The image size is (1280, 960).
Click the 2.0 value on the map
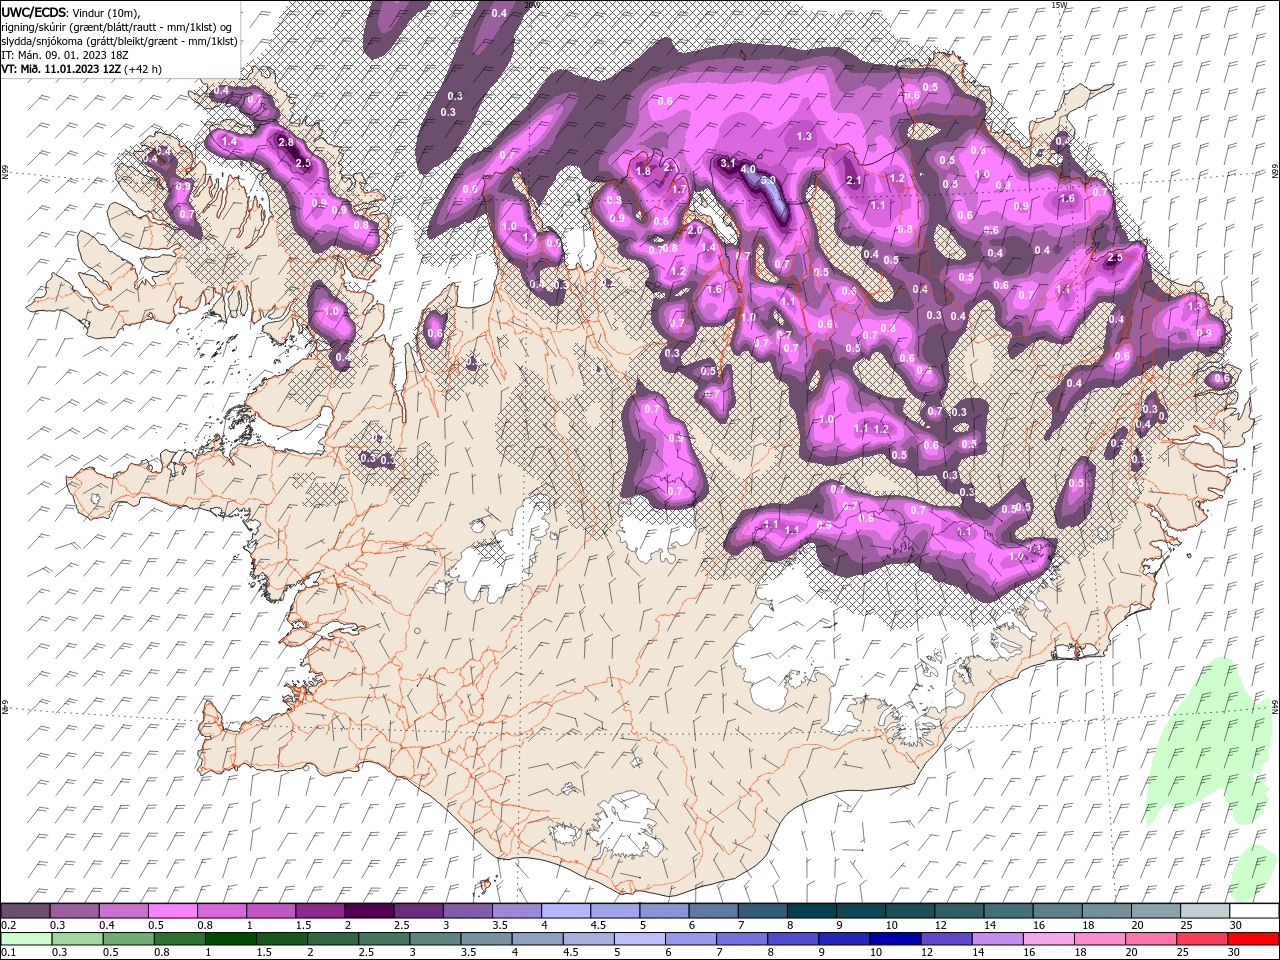[x=695, y=229]
